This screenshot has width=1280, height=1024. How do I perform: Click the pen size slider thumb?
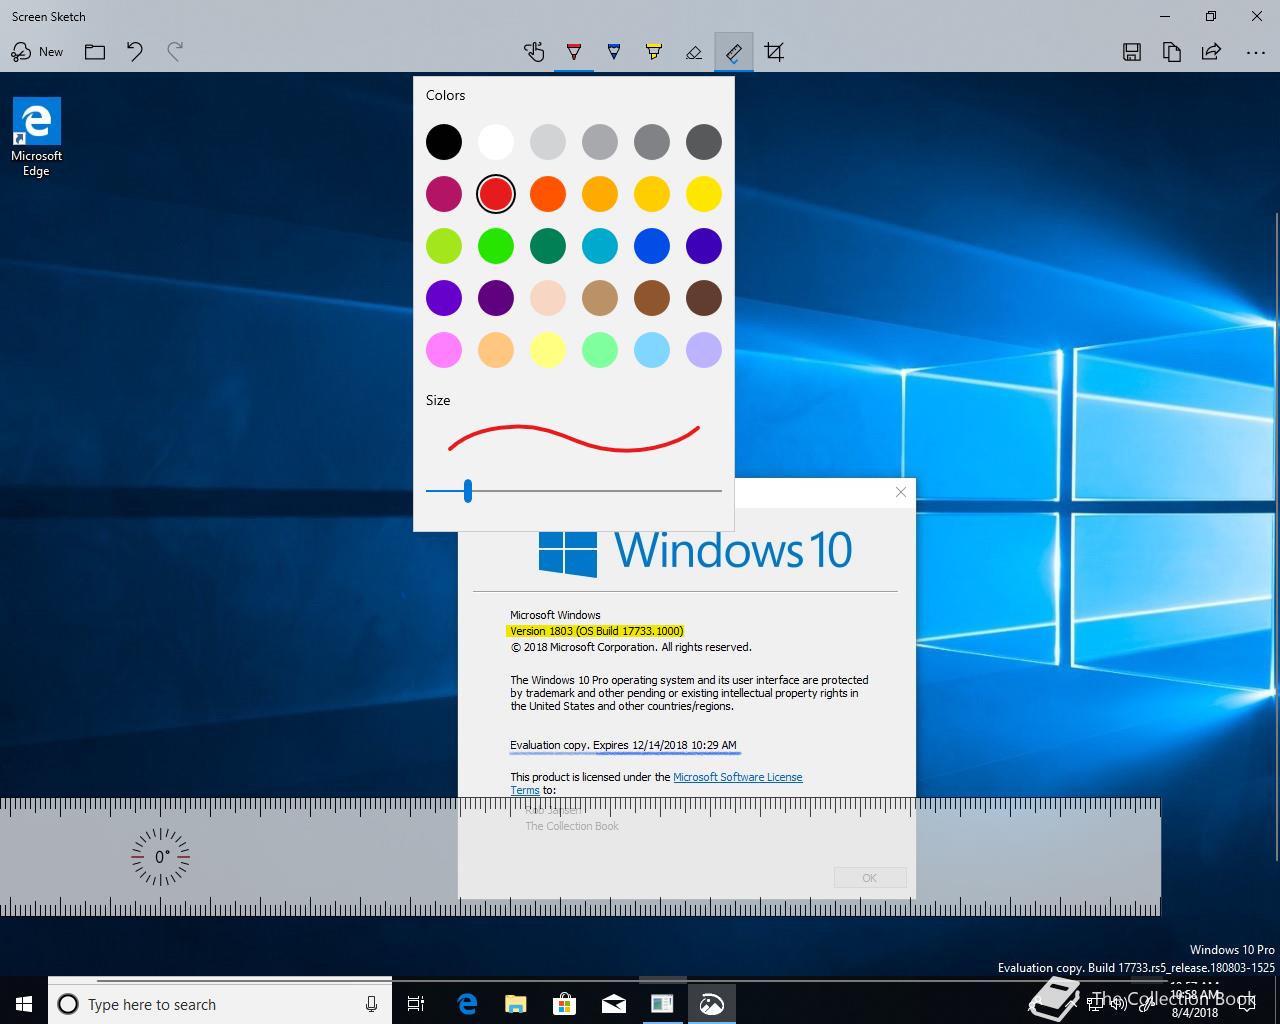[467, 491]
